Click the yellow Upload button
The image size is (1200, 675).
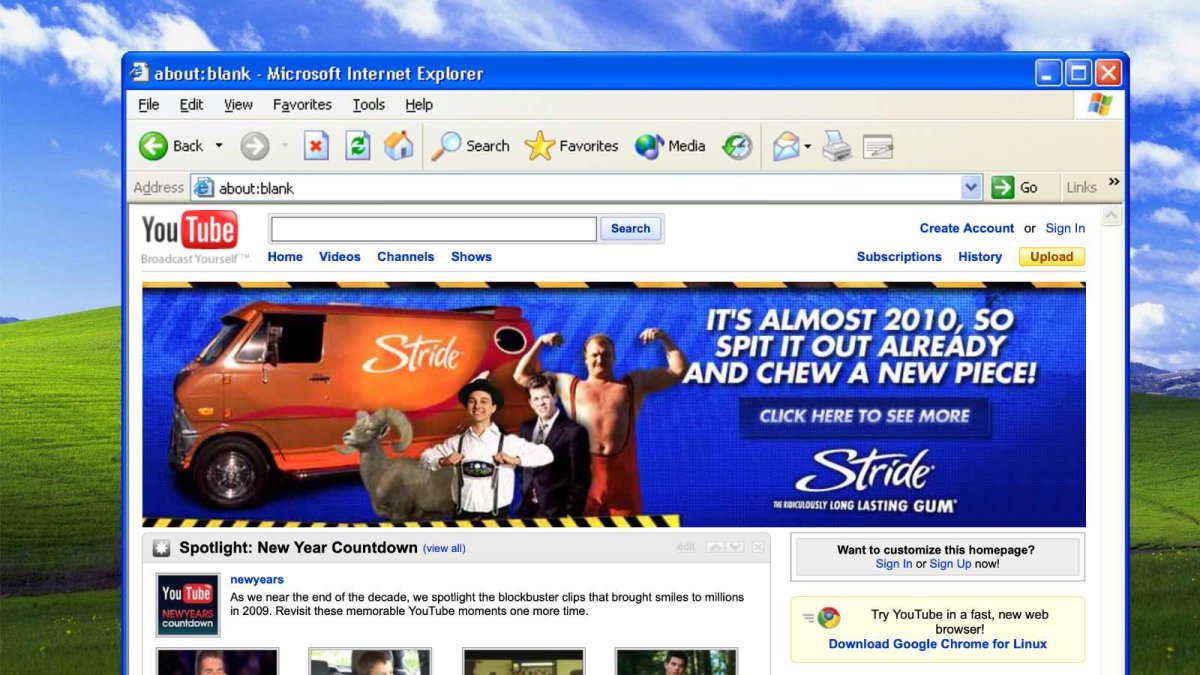click(x=1052, y=257)
